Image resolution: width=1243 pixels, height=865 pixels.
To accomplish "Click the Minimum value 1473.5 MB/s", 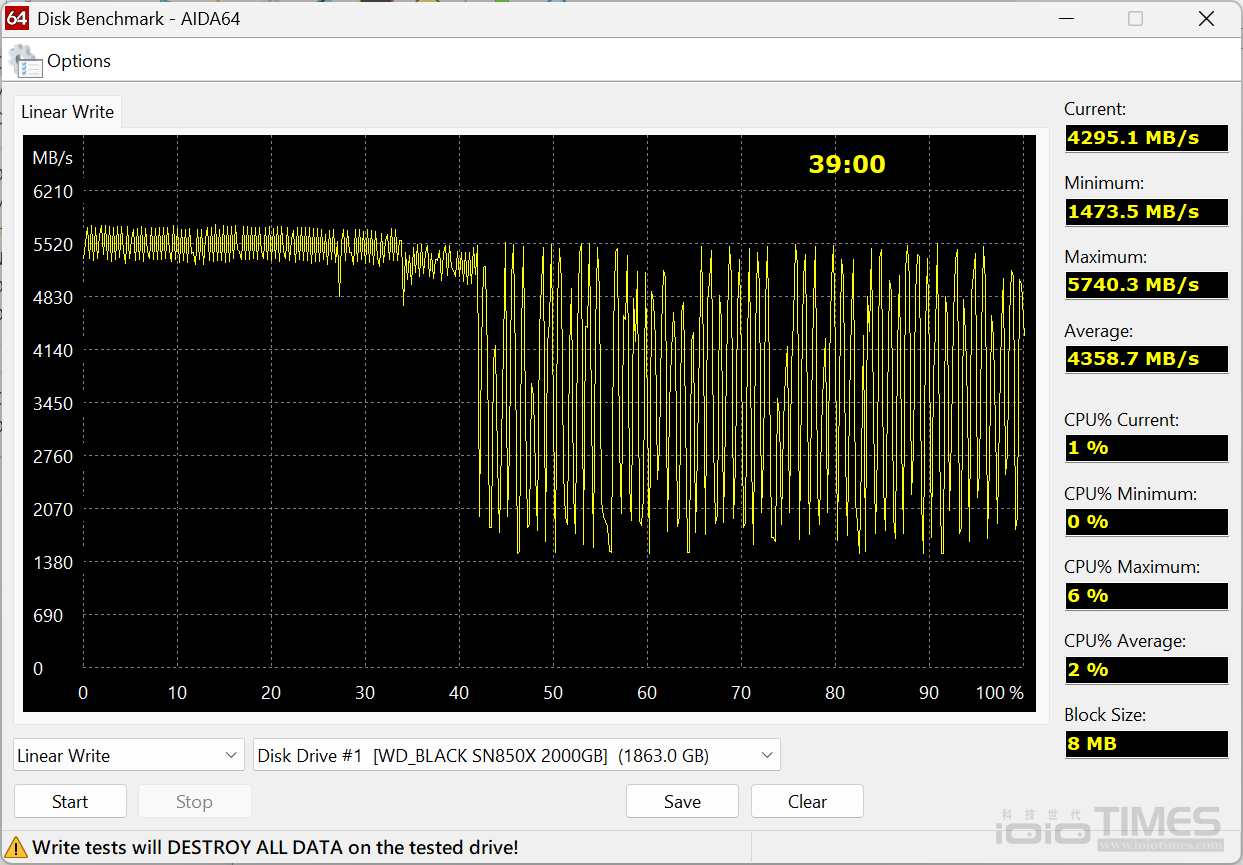I will 1146,211.
